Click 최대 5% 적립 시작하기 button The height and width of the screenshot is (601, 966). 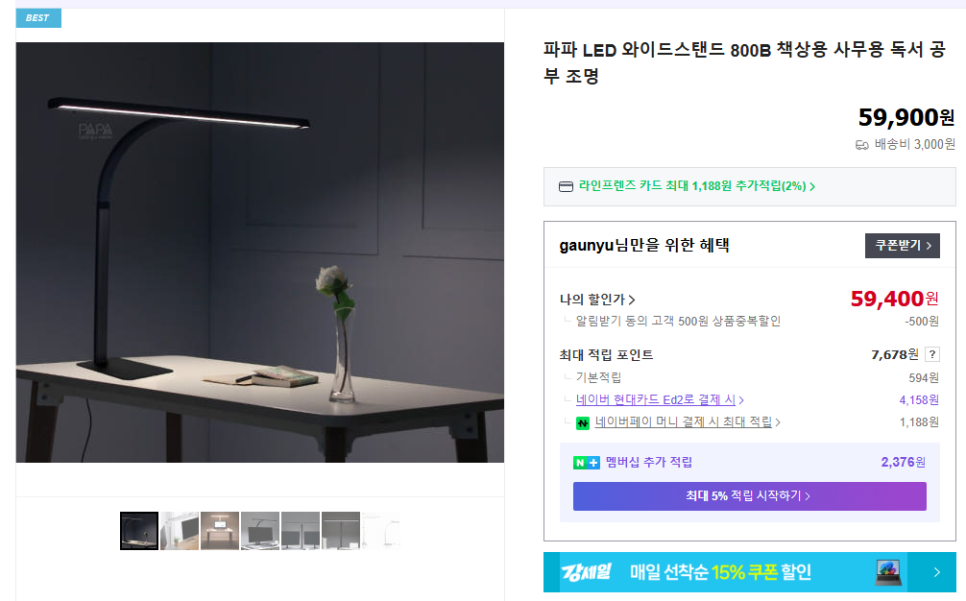pyautogui.click(x=749, y=496)
